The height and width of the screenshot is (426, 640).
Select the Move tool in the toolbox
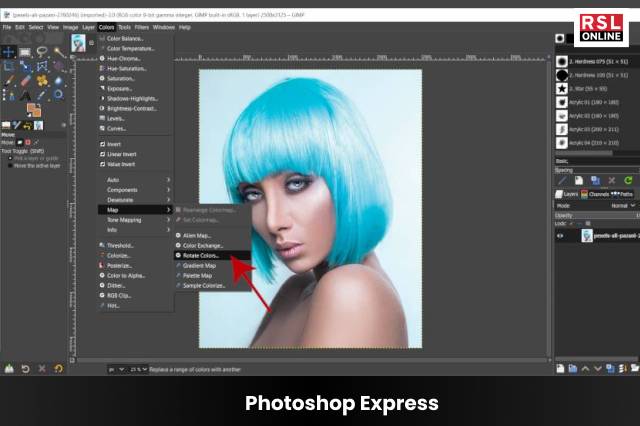tap(8, 52)
